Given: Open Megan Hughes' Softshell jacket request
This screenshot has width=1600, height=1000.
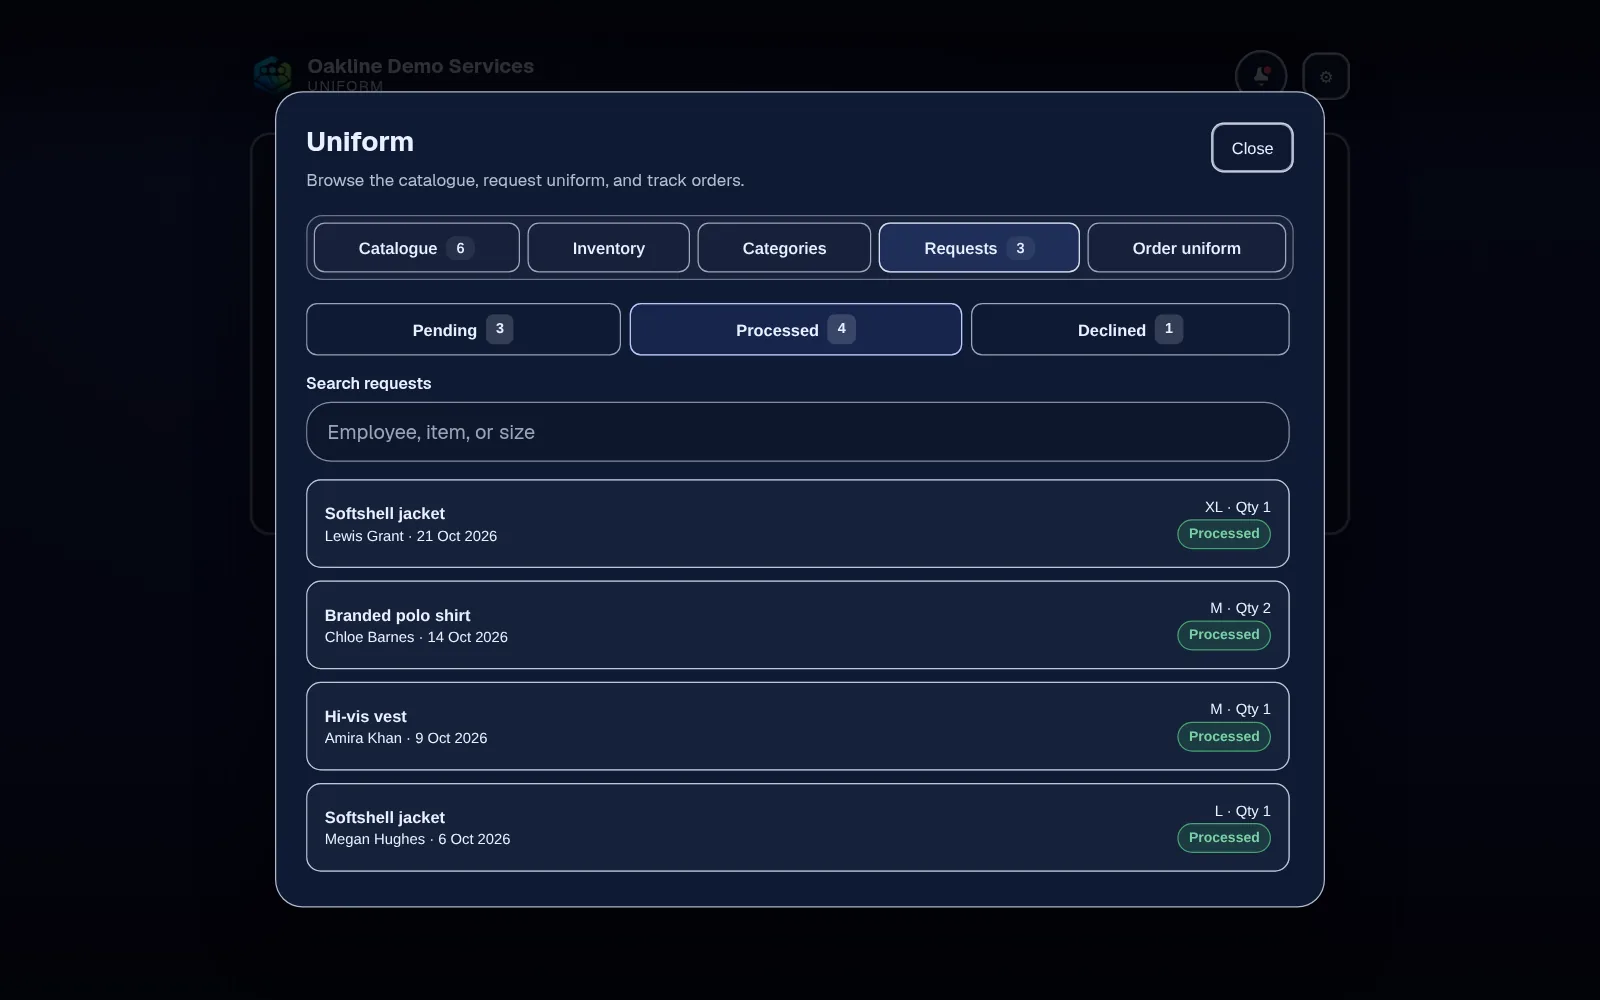Looking at the screenshot, I should pos(797,827).
